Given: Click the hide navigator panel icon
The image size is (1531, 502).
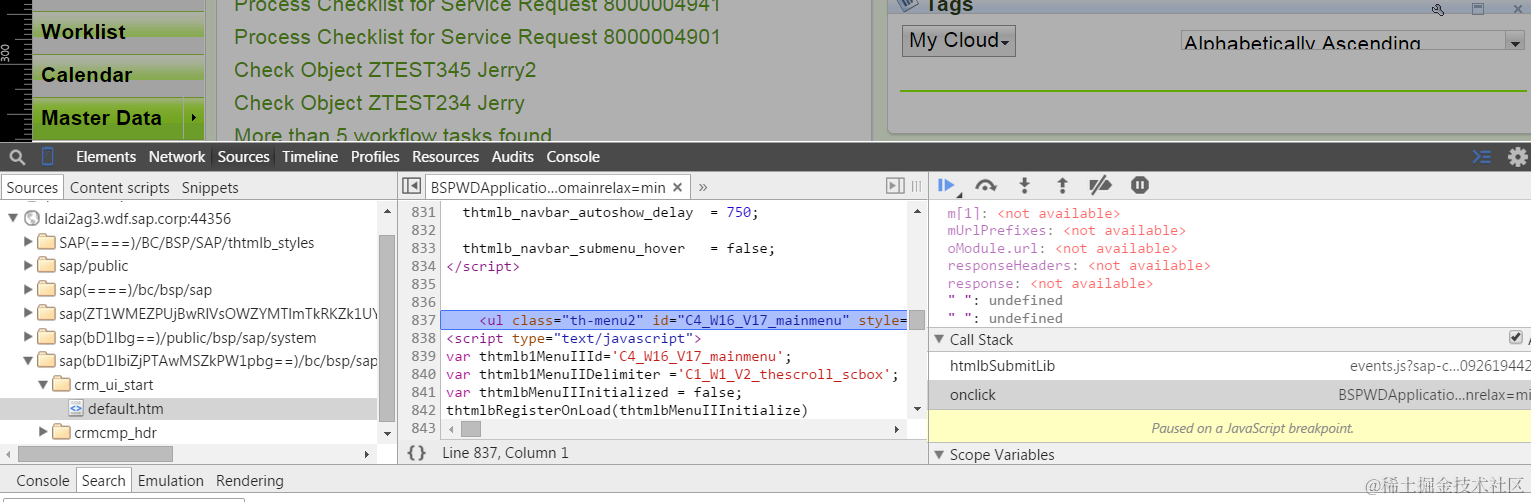Looking at the screenshot, I should point(410,186).
